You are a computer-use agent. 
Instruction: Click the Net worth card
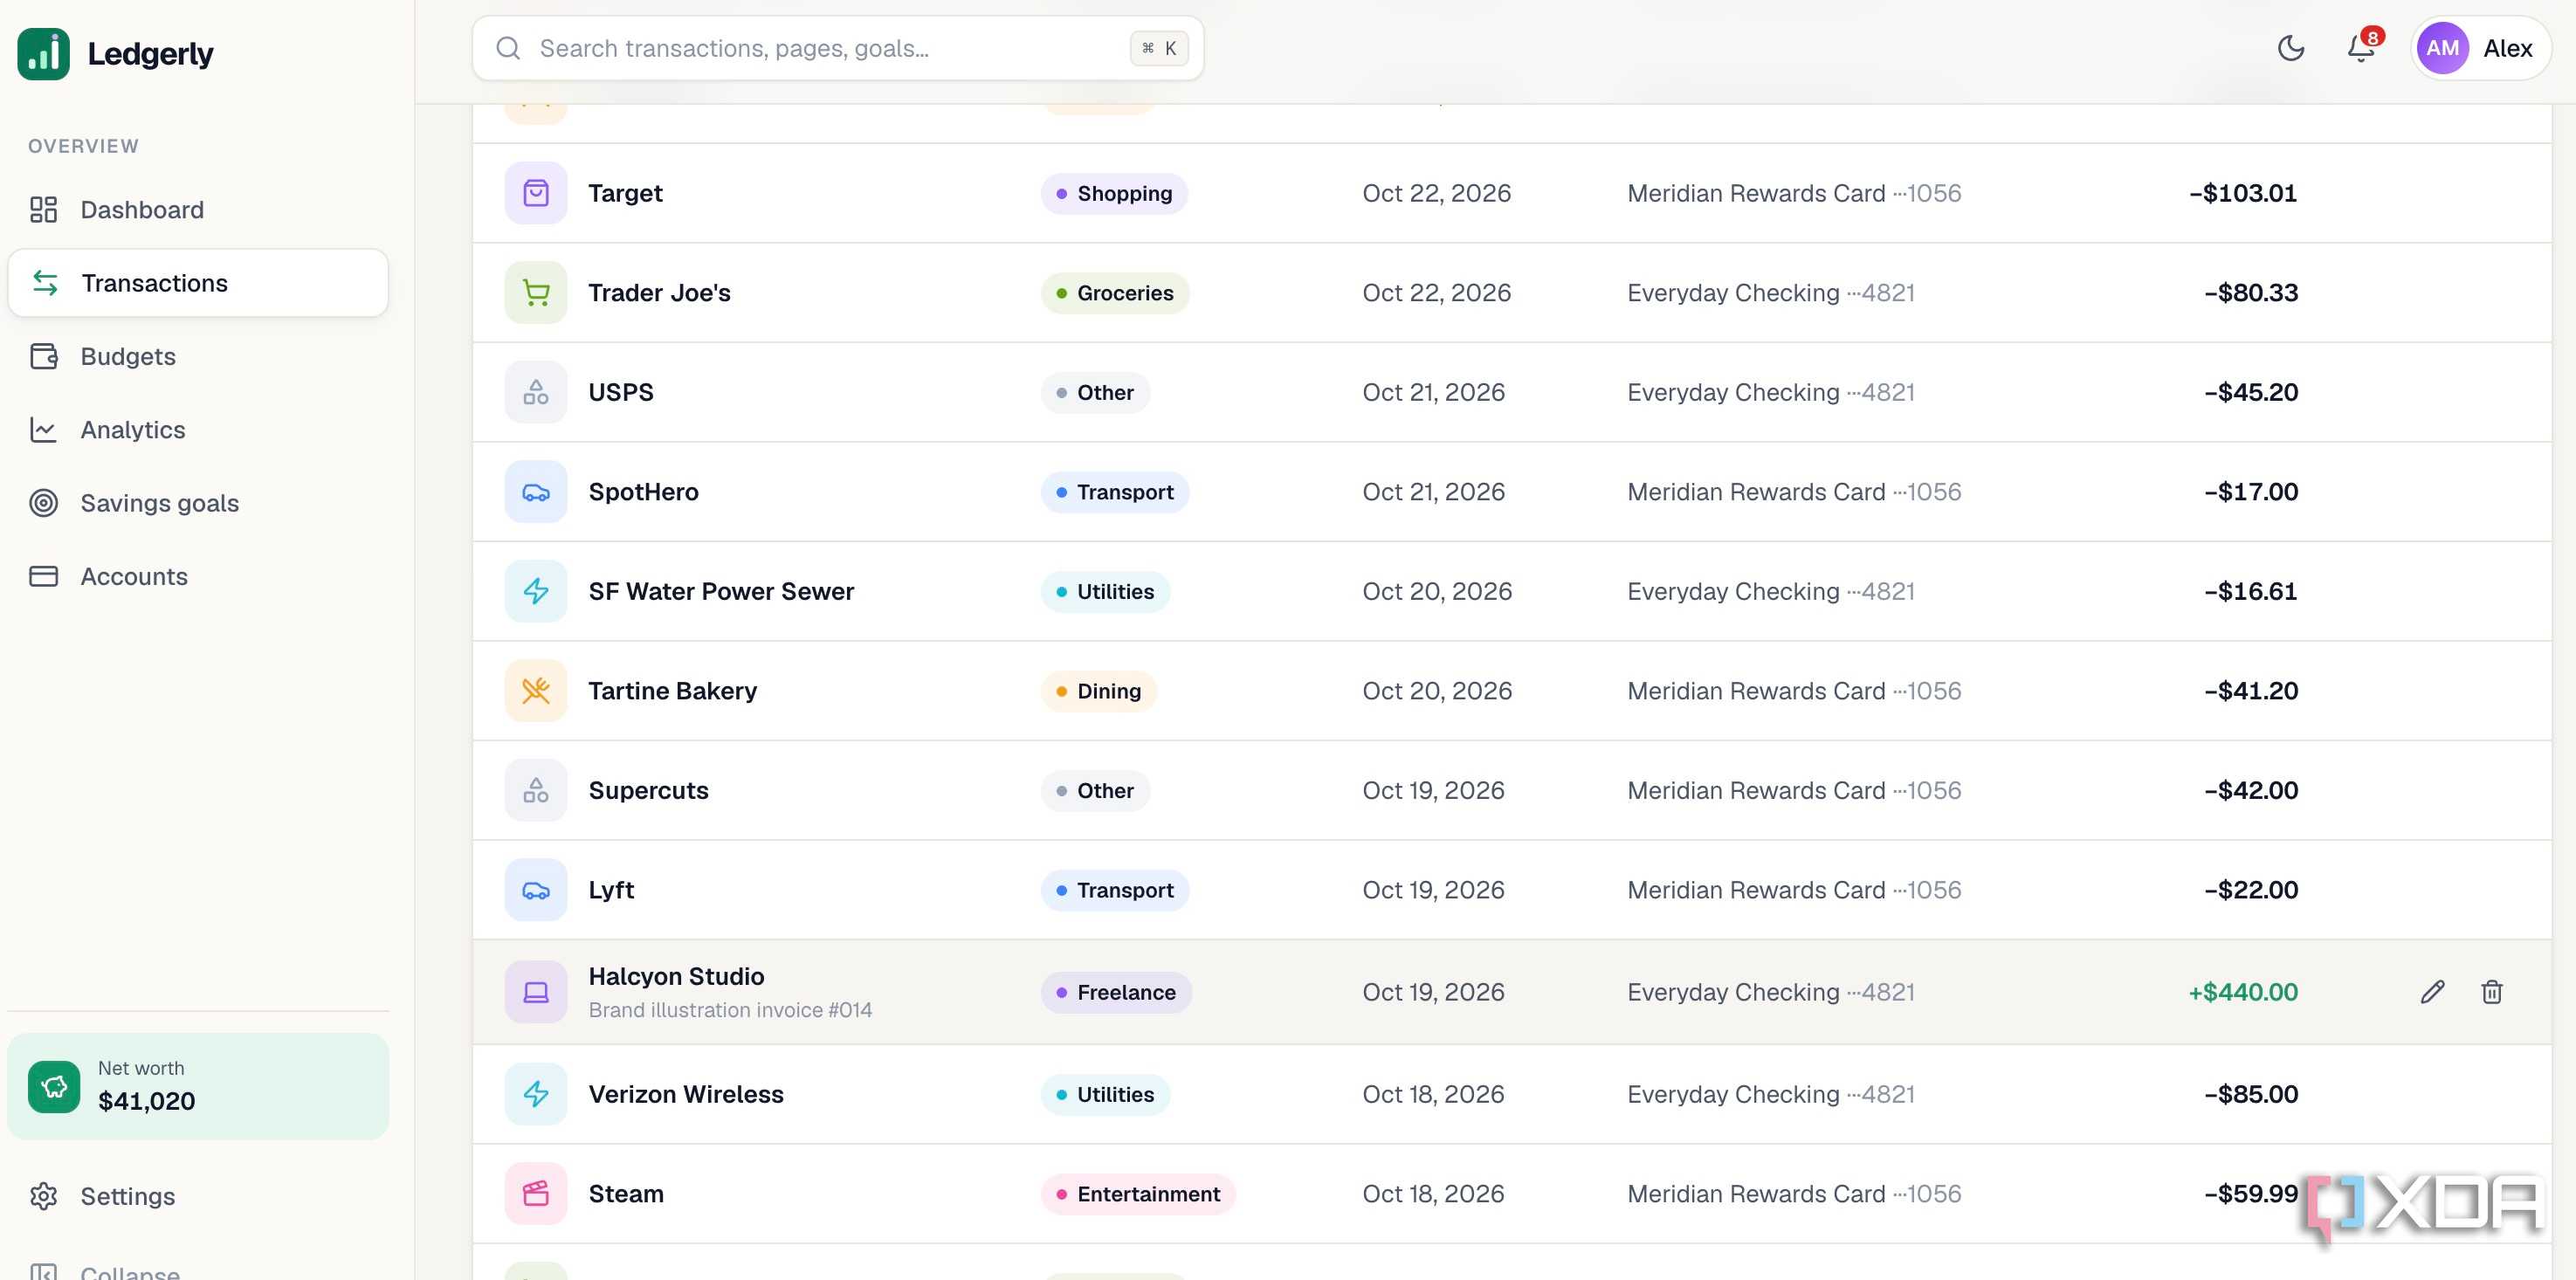(198, 1086)
